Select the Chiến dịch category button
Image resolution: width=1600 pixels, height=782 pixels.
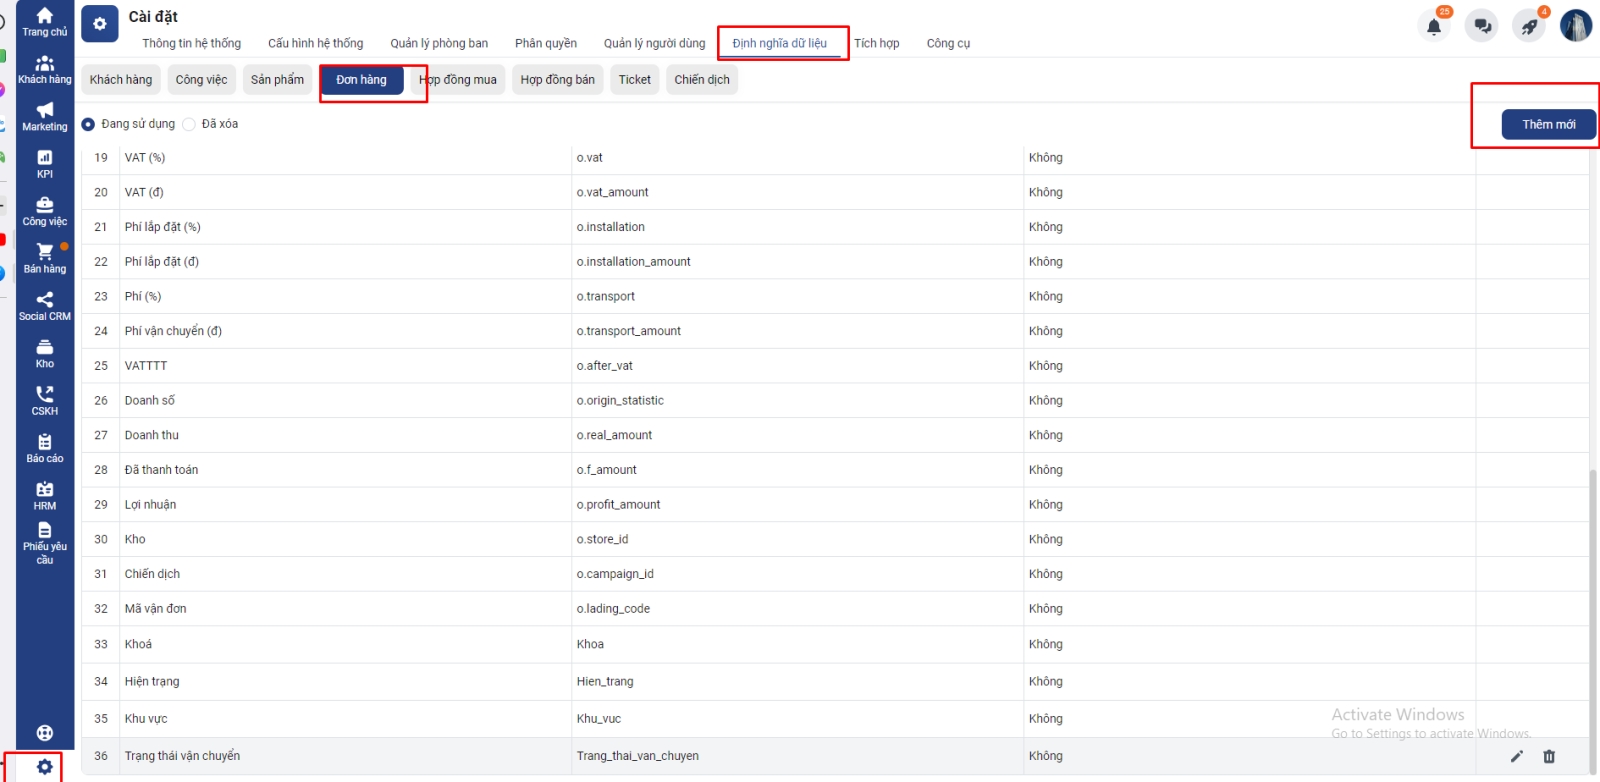701,80
